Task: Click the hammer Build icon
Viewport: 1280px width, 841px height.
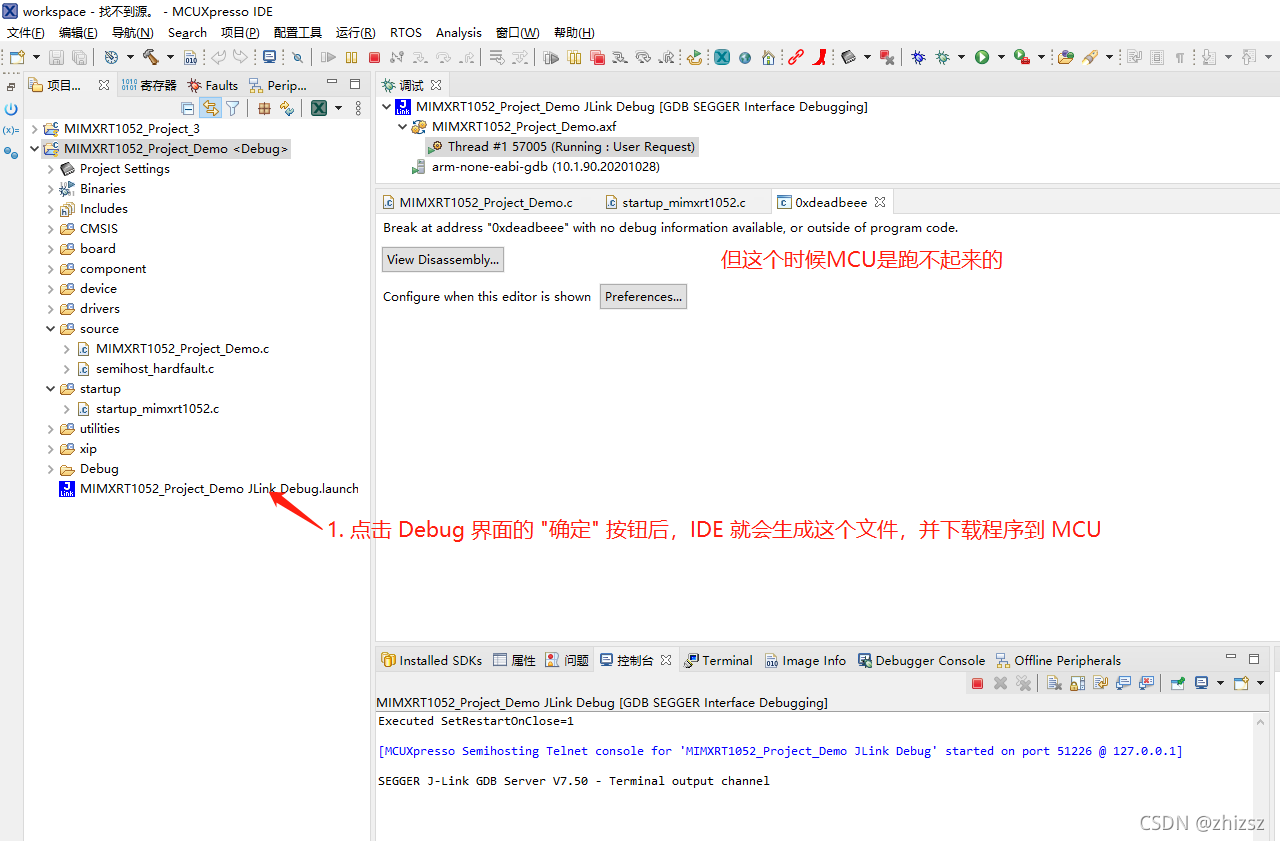Action: click(150, 57)
